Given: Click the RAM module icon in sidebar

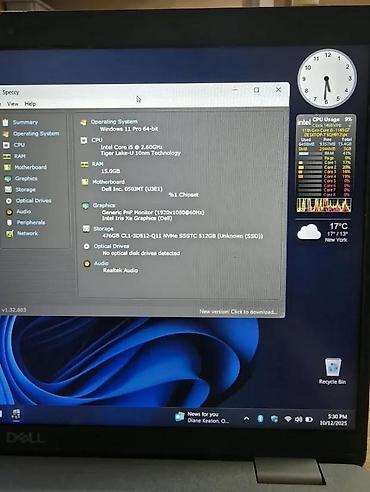Looking at the screenshot, I should point(7,156).
